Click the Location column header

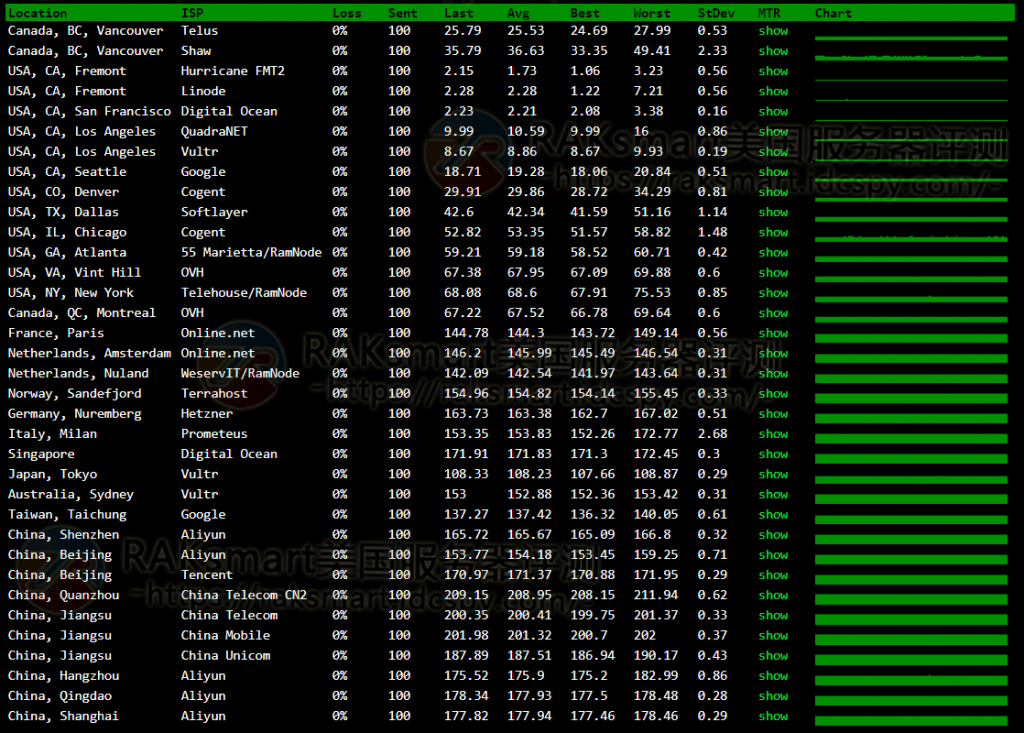coord(37,13)
